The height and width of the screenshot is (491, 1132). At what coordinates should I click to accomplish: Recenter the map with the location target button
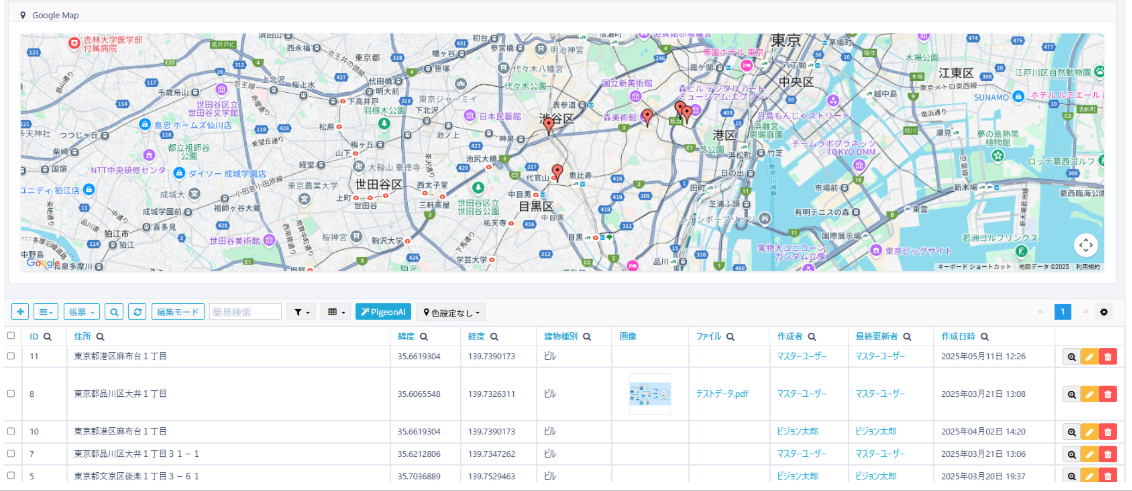1086,245
